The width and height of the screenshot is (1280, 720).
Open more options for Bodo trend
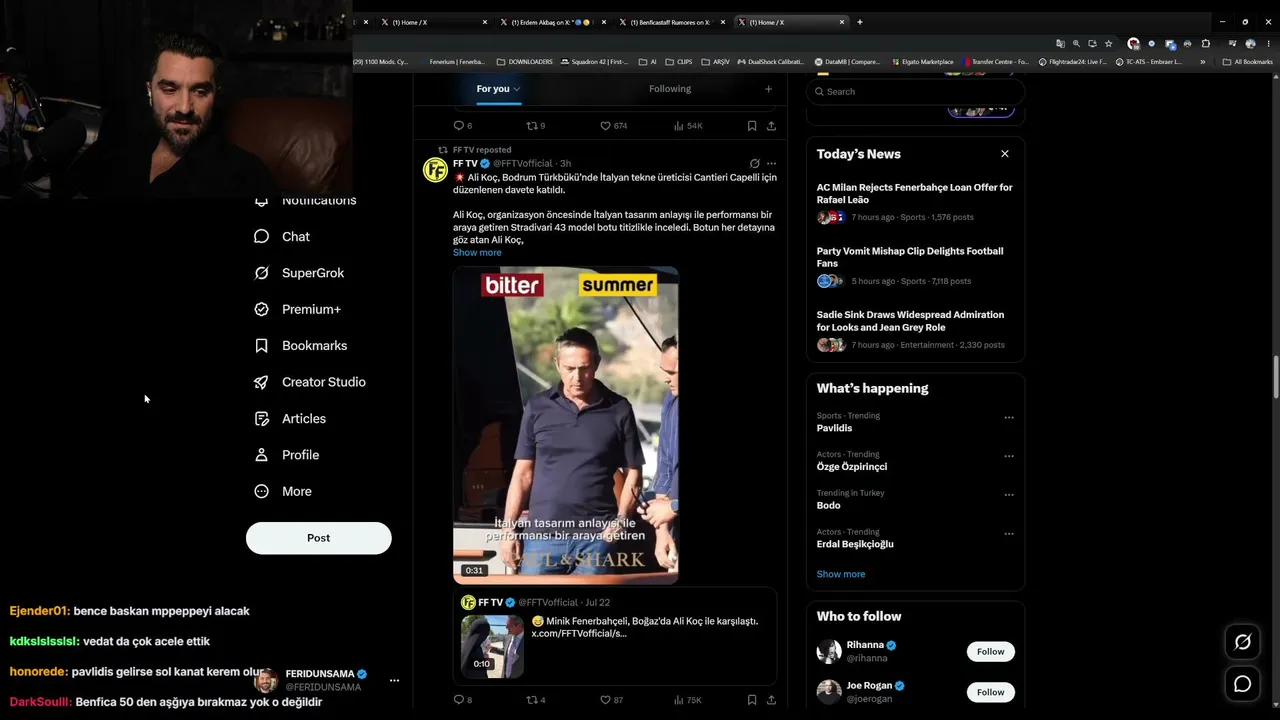click(1008, 495)
